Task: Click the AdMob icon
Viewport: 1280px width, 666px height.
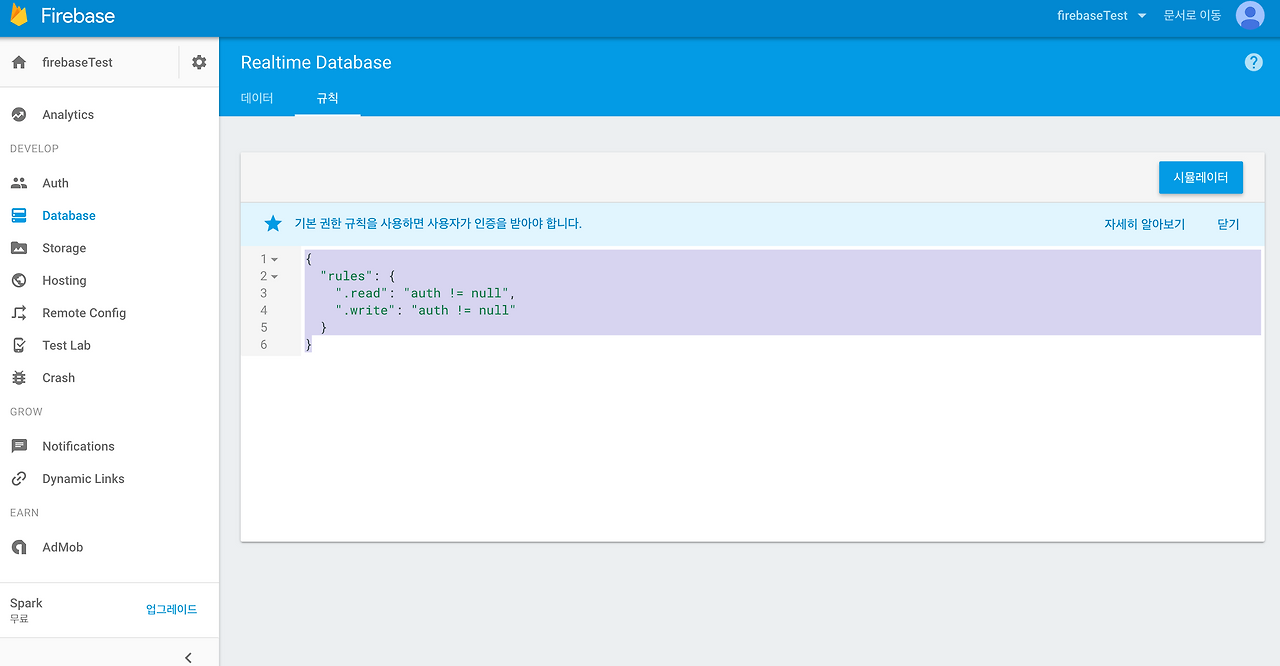Action: 19,547
